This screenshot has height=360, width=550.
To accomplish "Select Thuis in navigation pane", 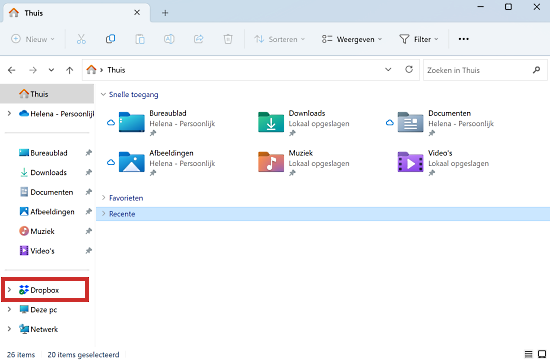I will click(x=47, y=94).
